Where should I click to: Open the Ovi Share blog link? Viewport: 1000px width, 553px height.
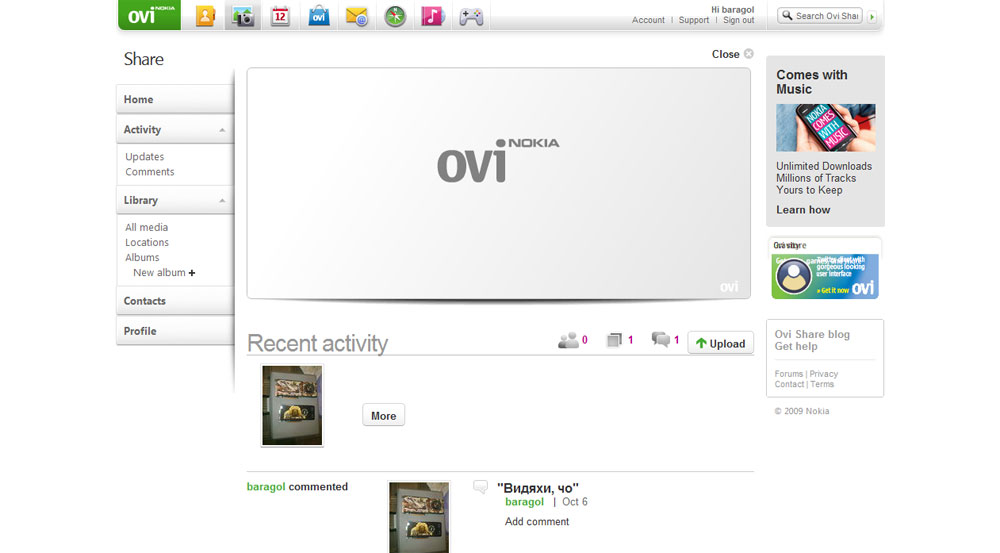click(812, 334)
